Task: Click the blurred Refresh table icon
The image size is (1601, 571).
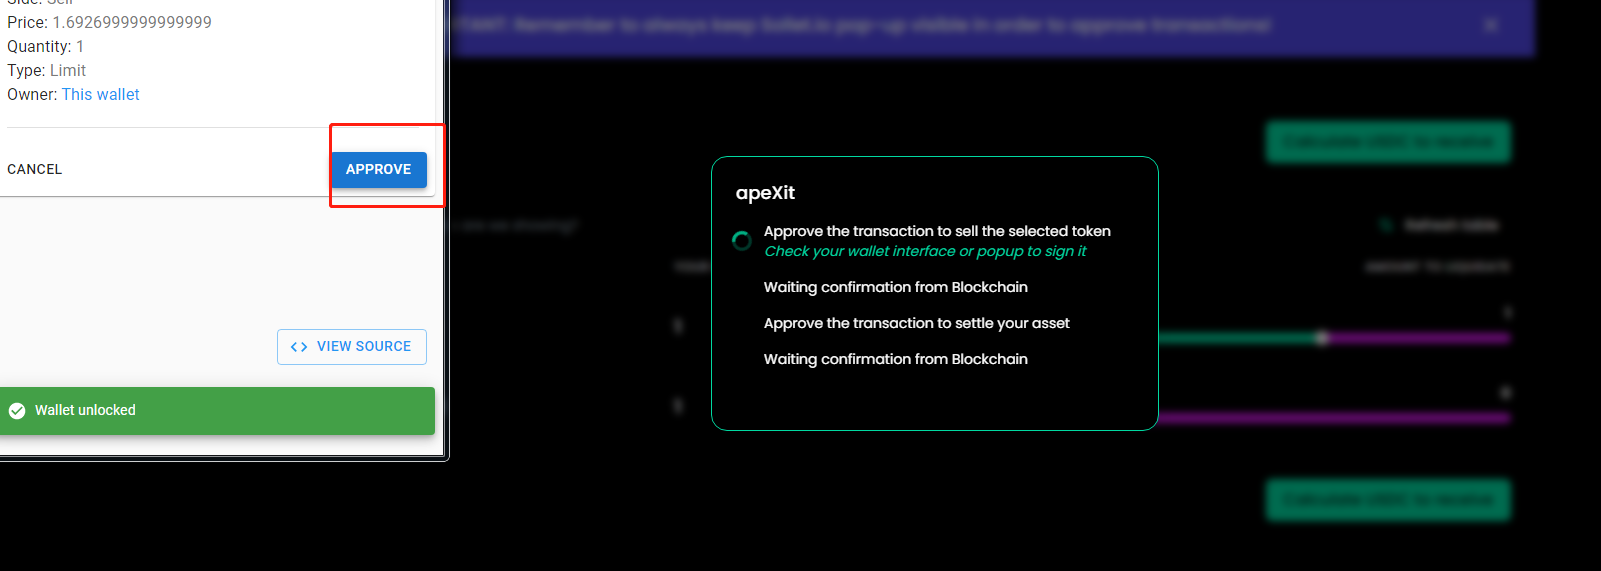Action: coord(1386,225)
